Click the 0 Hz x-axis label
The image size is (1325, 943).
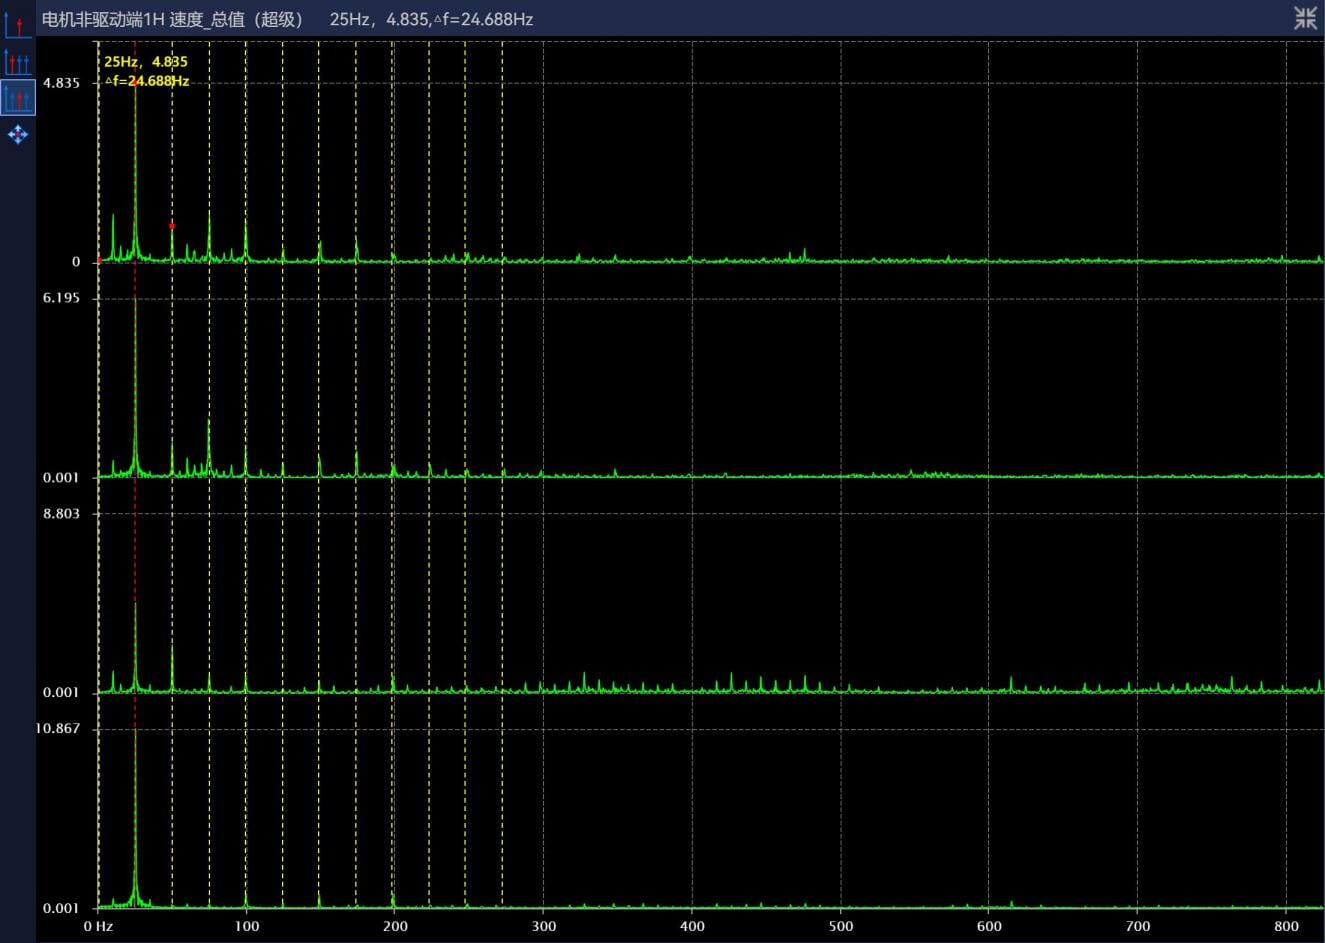pos(98,926)
